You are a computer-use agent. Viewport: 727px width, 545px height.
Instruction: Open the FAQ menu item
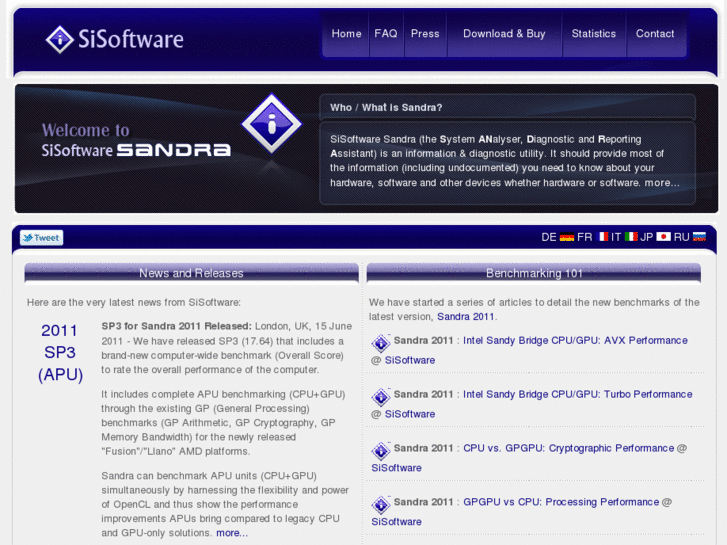click(386, 34)
